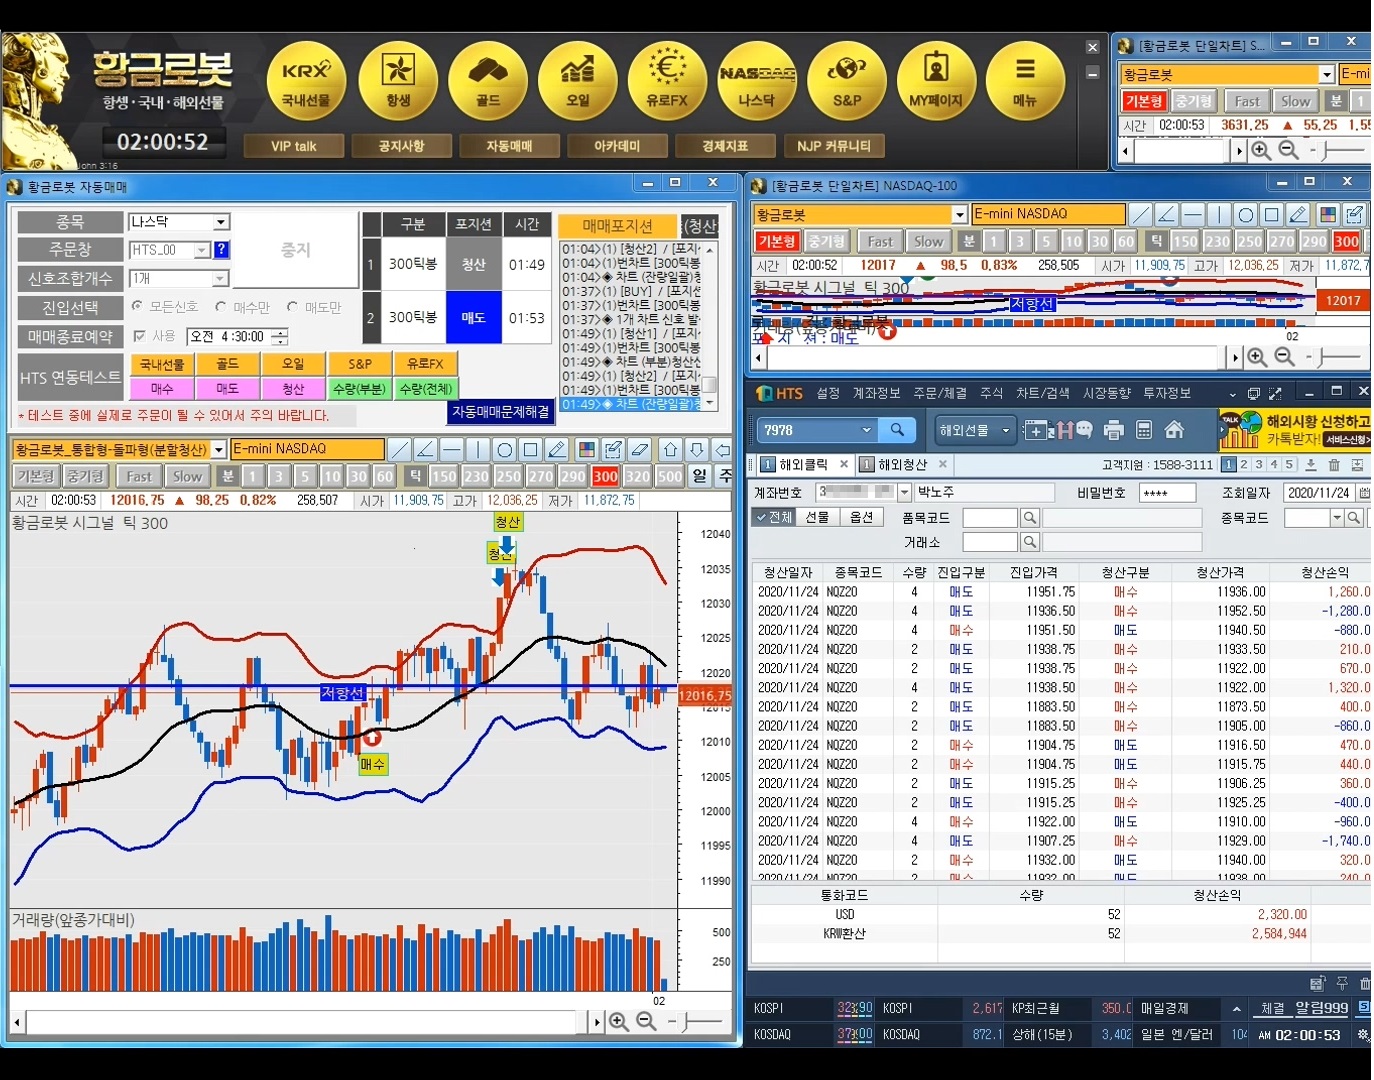The height and width of the screenshot is (1080, 1374).
Task: Open the KRX 국내선물 gold icon
Action: tap(306, 80)
